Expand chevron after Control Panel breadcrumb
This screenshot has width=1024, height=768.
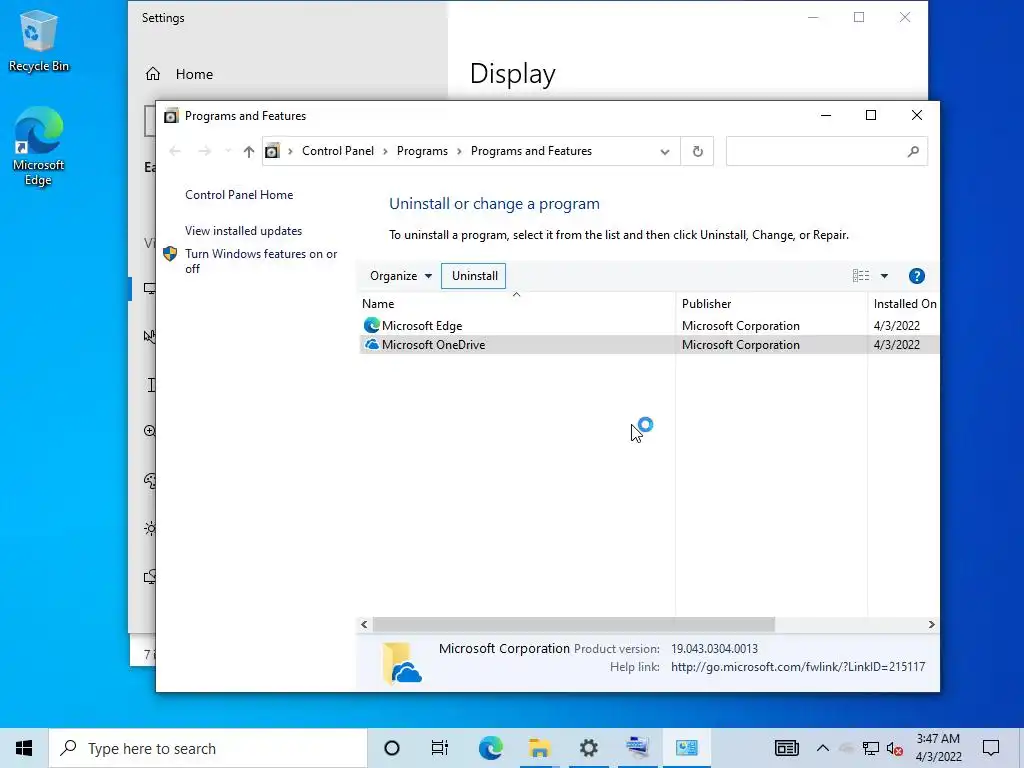coord(385,152)
